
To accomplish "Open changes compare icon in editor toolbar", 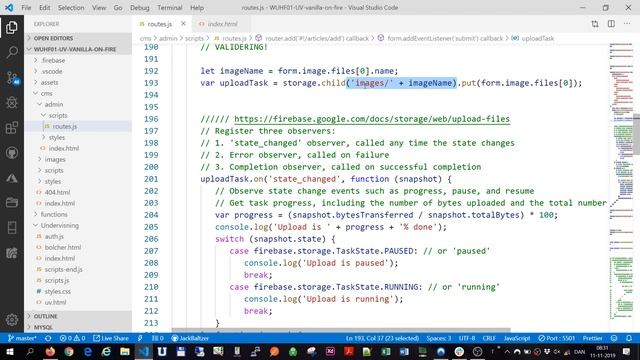I will coord(595,24).
